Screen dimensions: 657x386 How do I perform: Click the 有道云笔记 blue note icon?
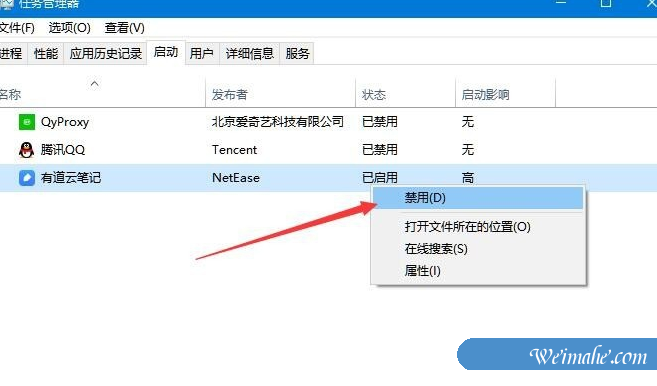click(27, 178)
